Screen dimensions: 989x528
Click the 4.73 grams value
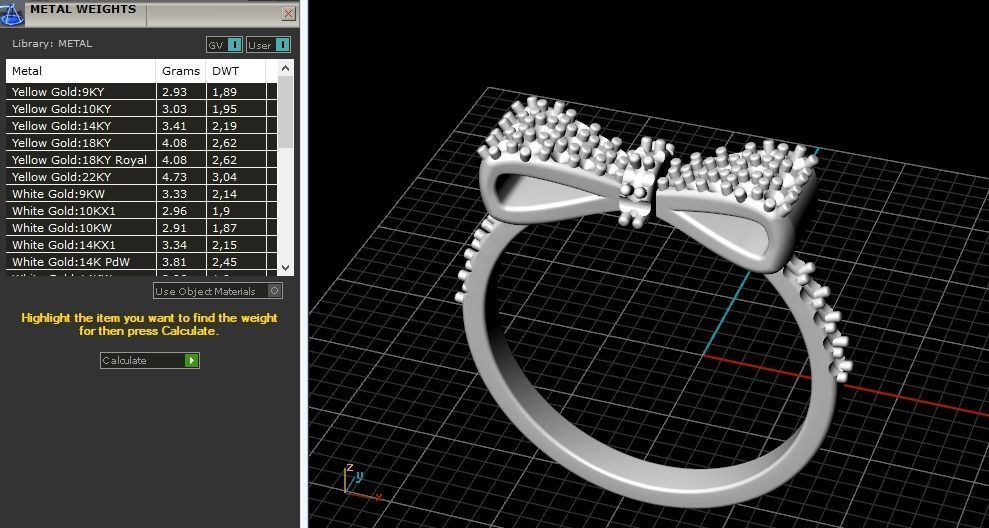(x=174, y=177)
